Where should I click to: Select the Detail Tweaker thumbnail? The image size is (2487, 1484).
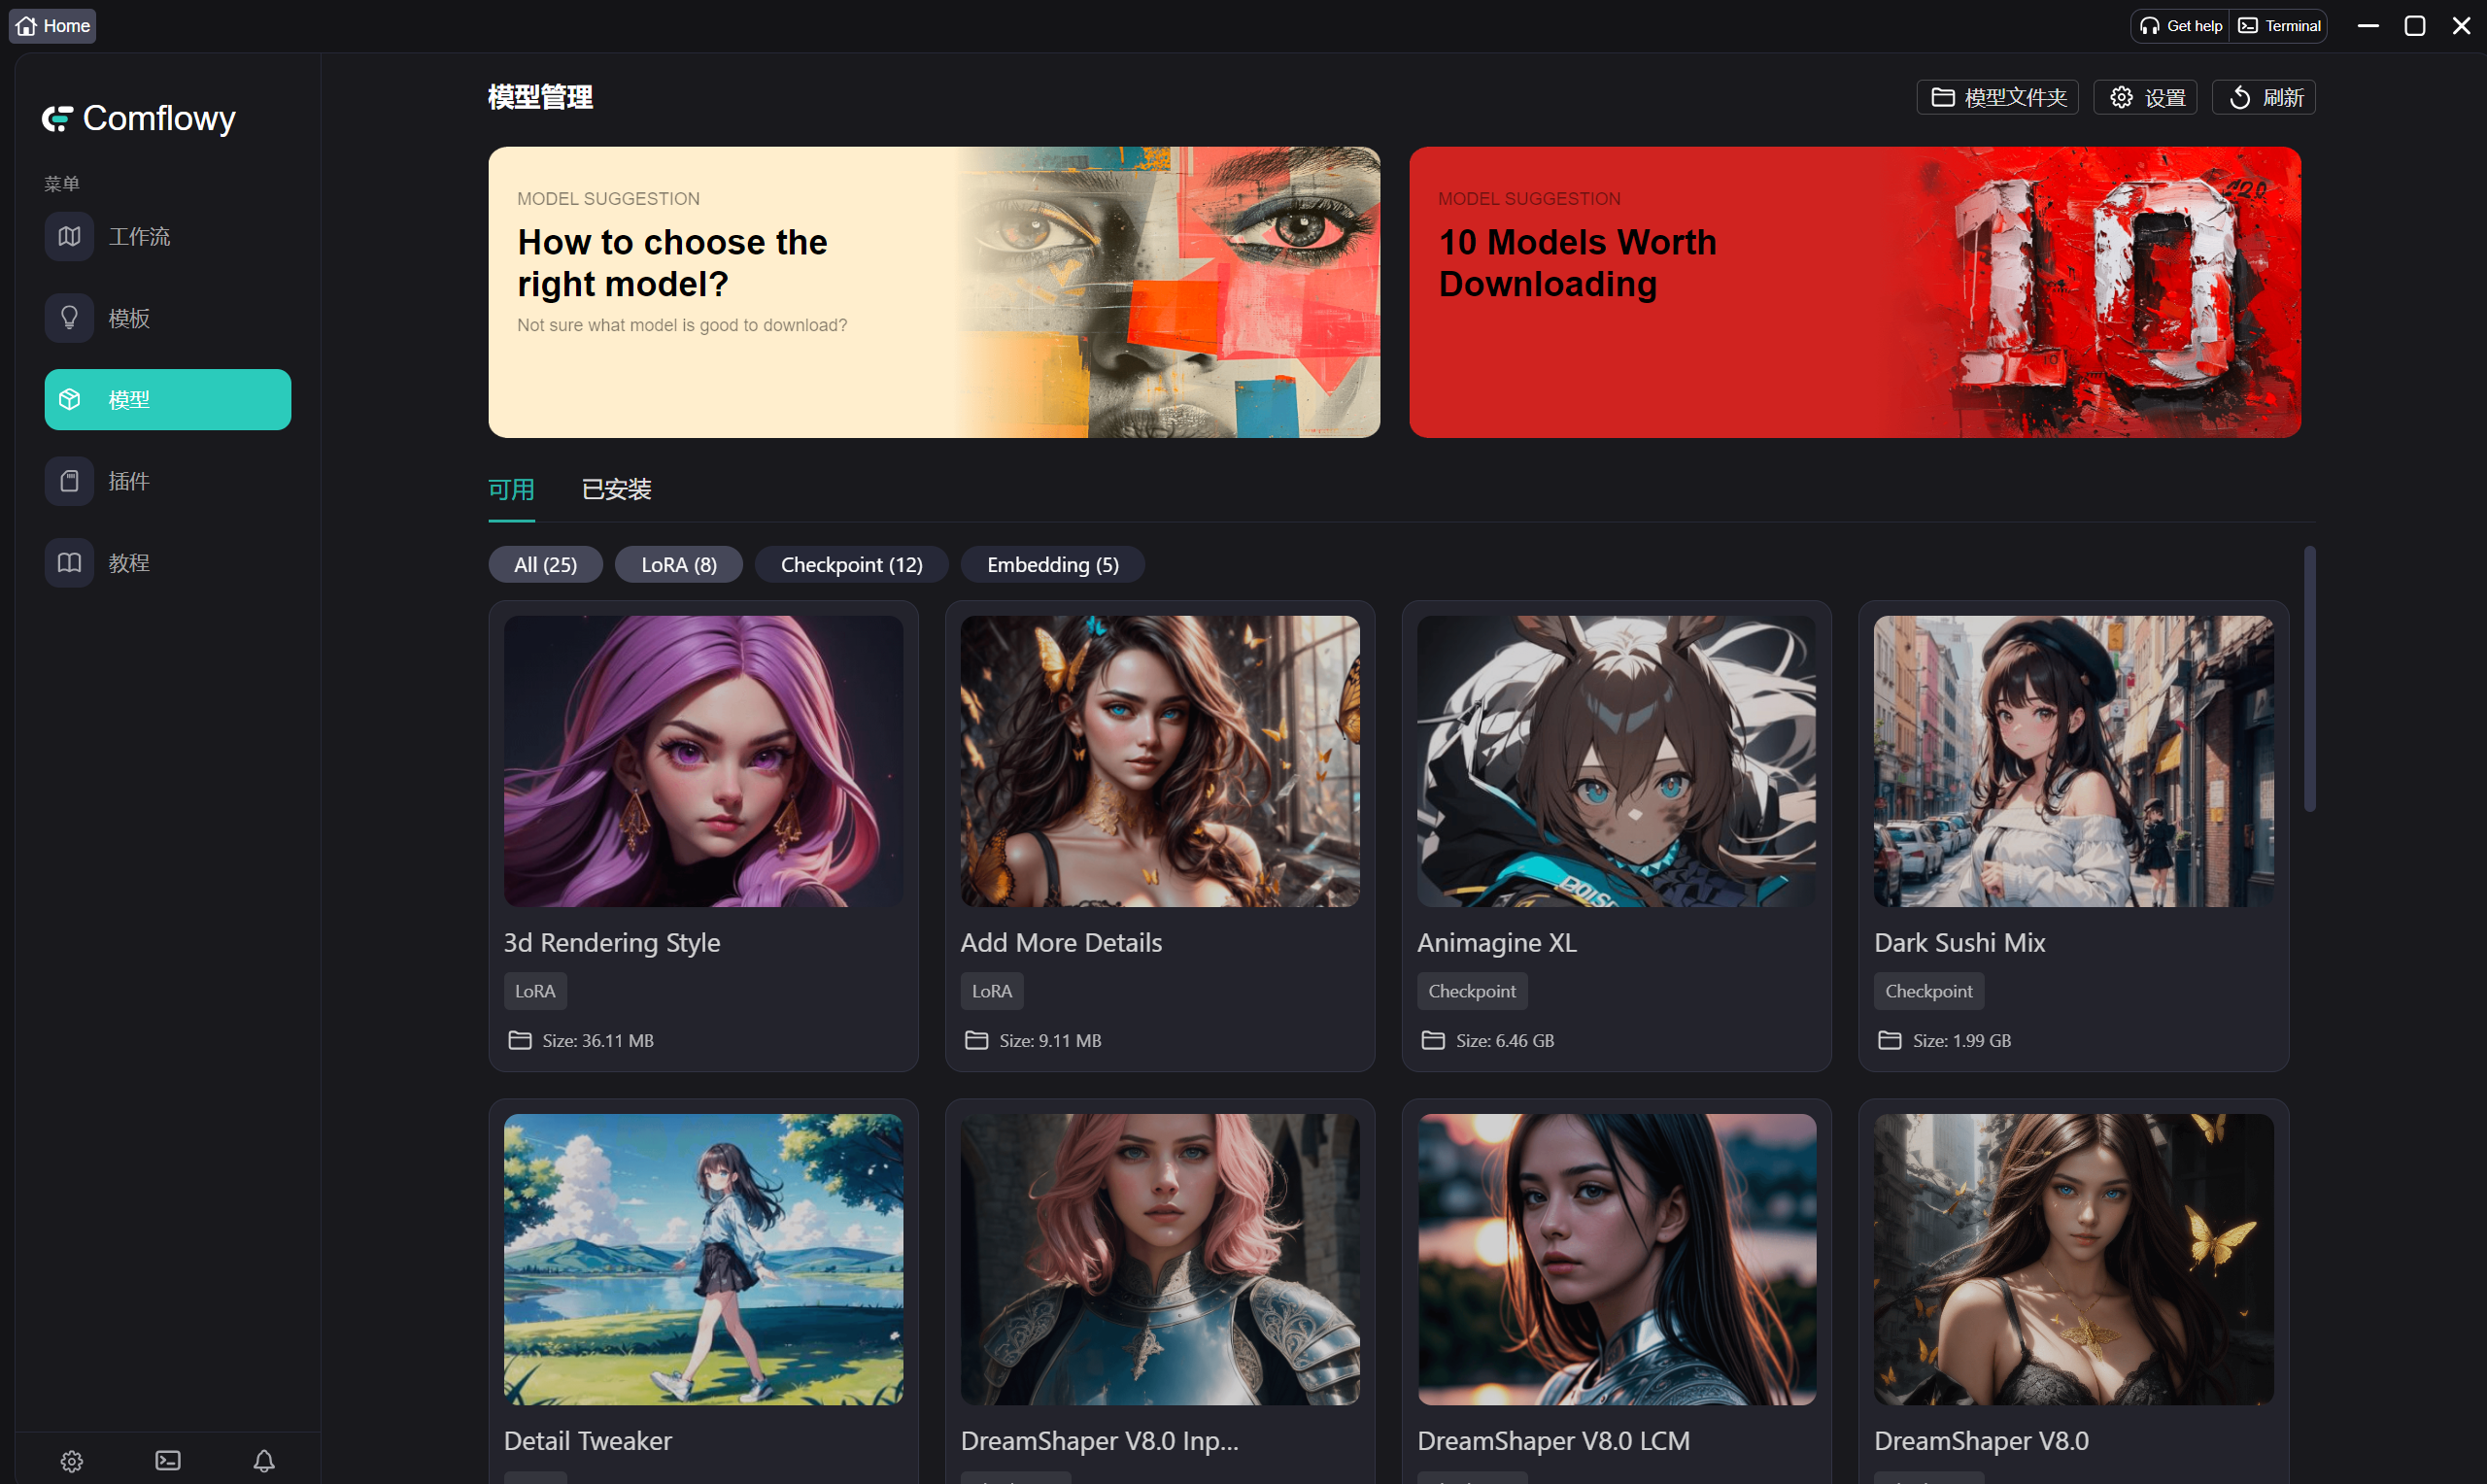coord(704,1259)
